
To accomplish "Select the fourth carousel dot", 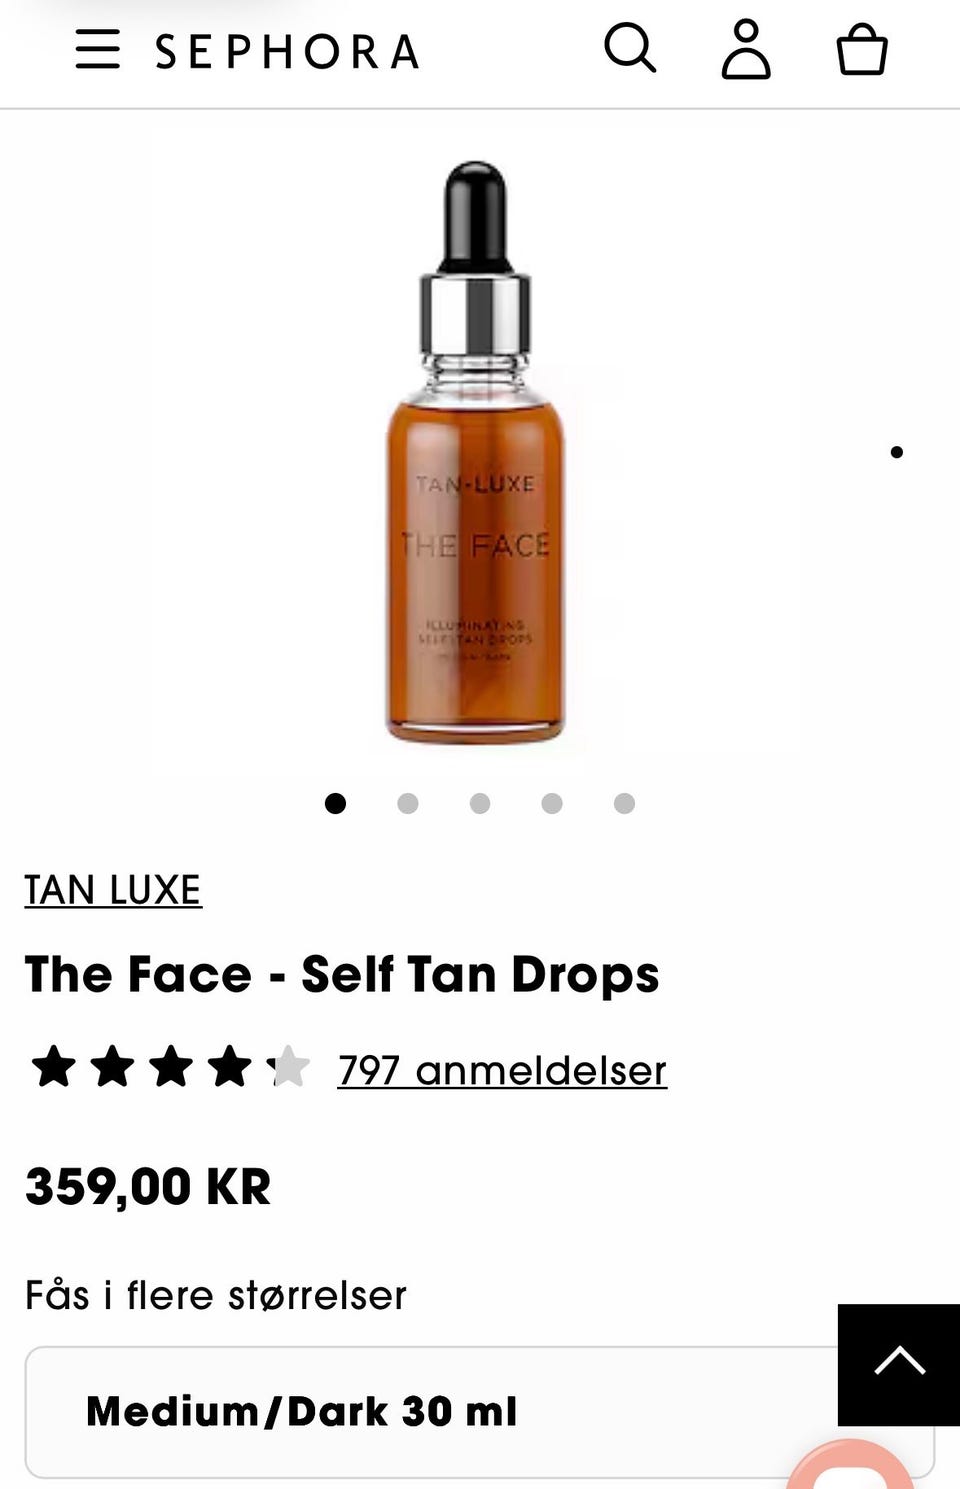I will point(552,803).
